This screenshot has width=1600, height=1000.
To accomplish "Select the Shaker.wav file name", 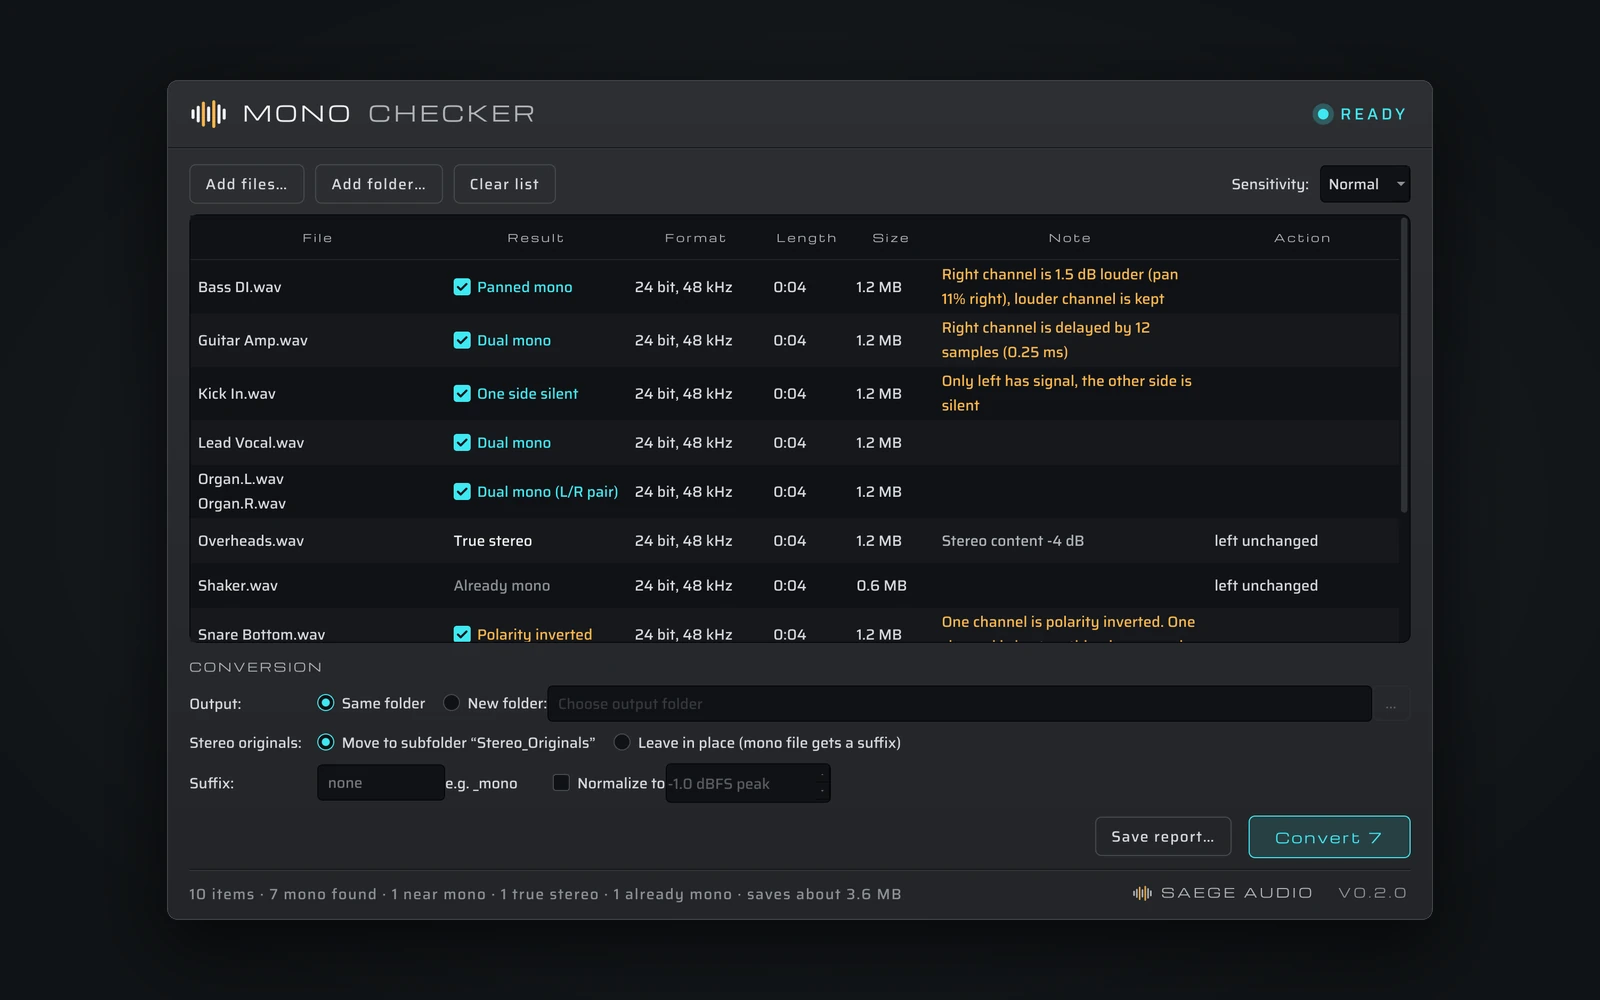I will 238,586.
